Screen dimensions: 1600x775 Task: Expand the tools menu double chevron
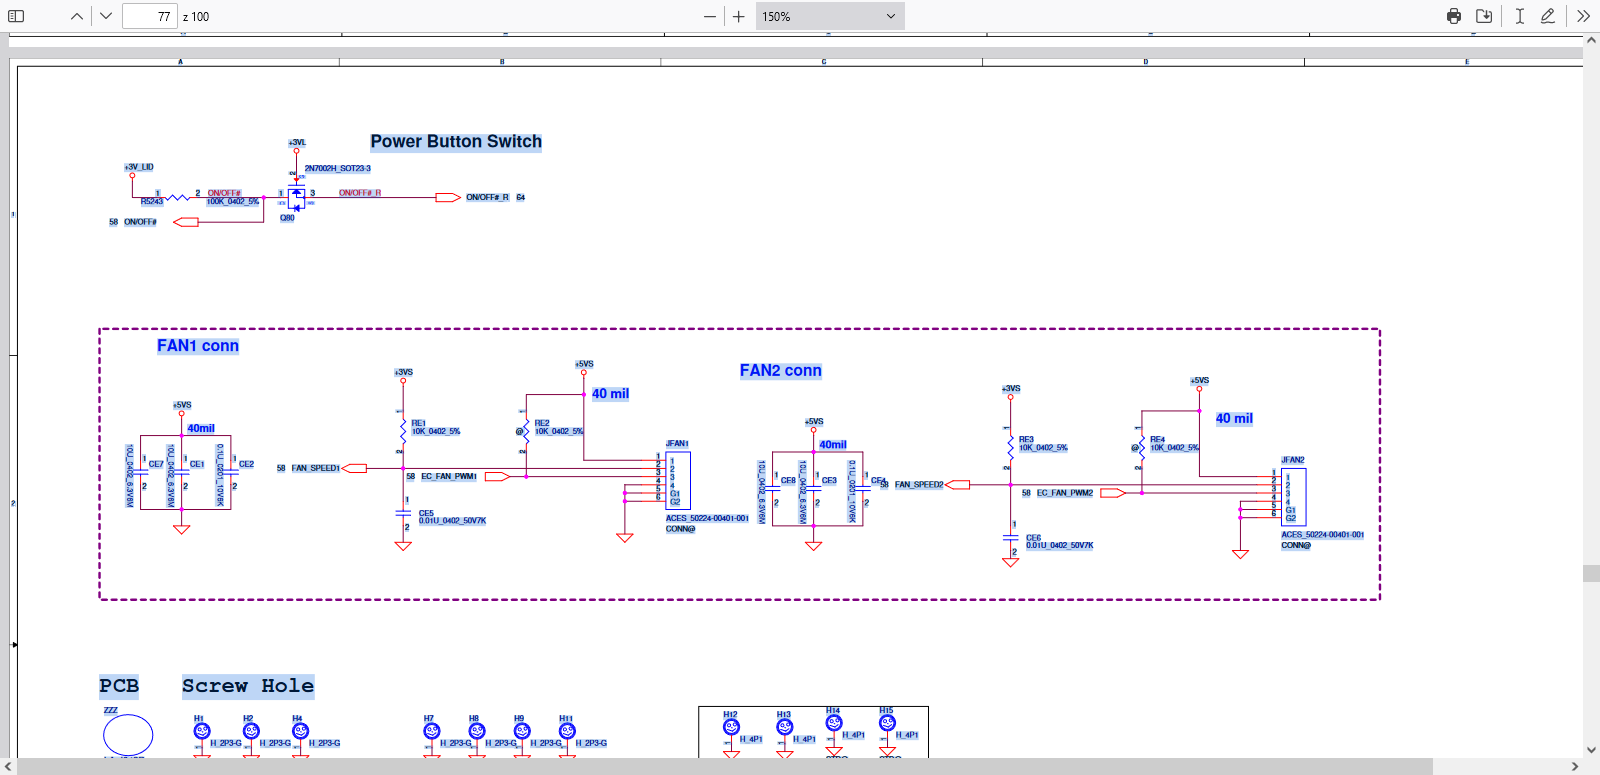pos(1583,16)
